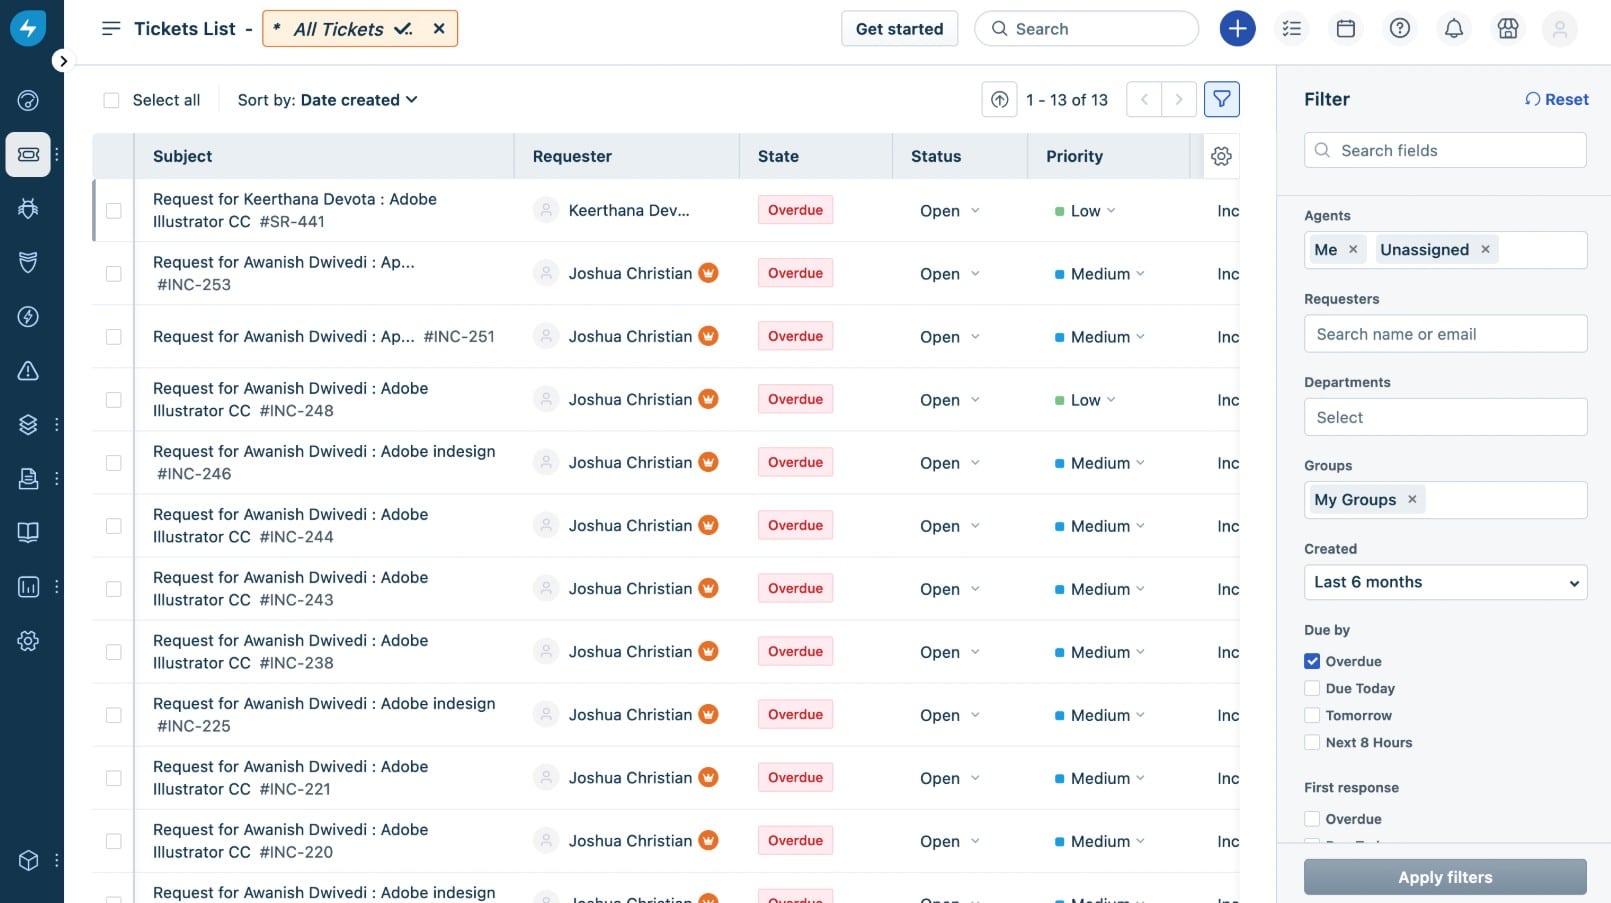Open notifications from the bell icon

click(1453, 28)
